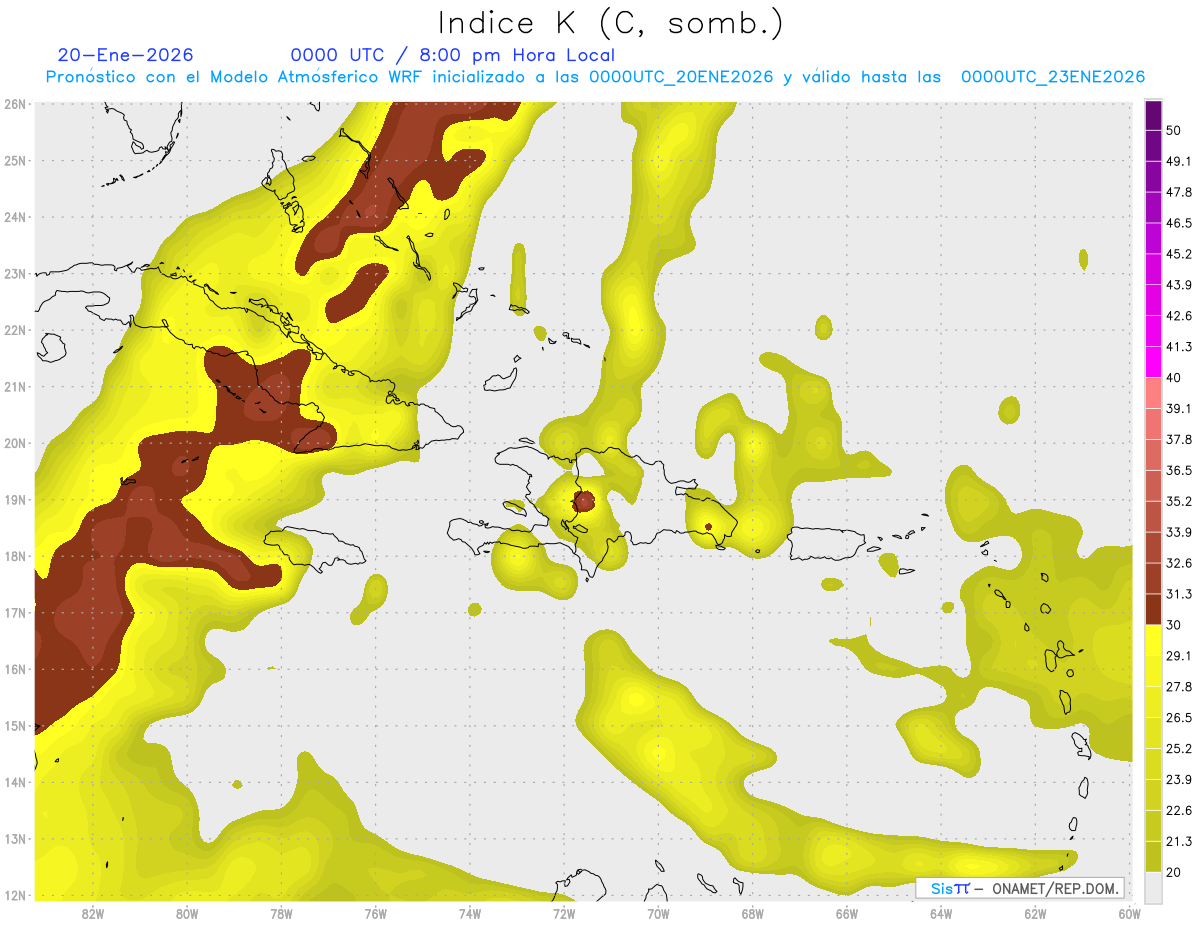The width and height of the screenshot is (1200, 927).
Task: Select the "74W" longitude label
Action: coord(470,914)
